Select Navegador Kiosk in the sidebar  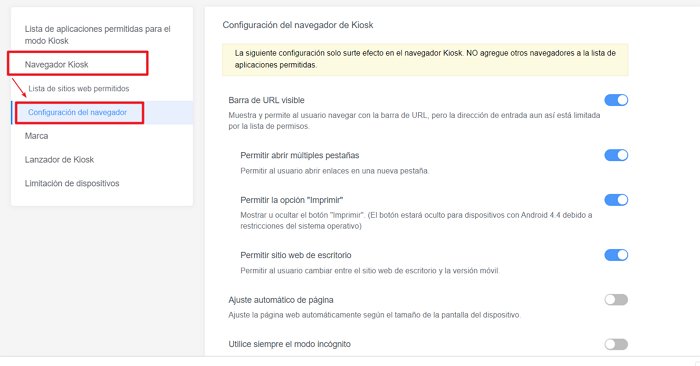point(57,64)
